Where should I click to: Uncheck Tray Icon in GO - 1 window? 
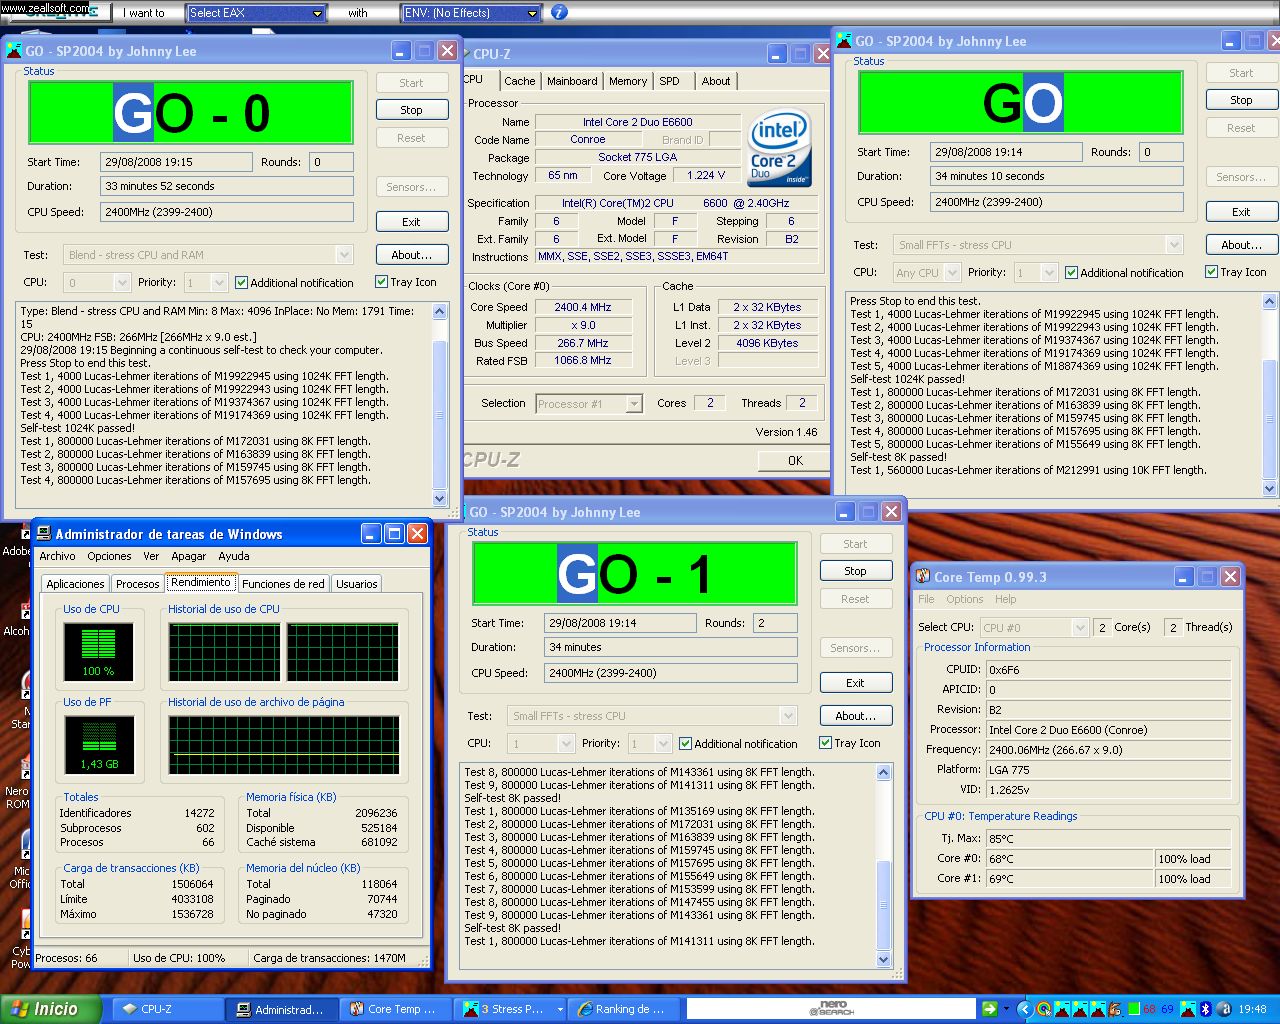pyautogui.click(x=825, y=743)
